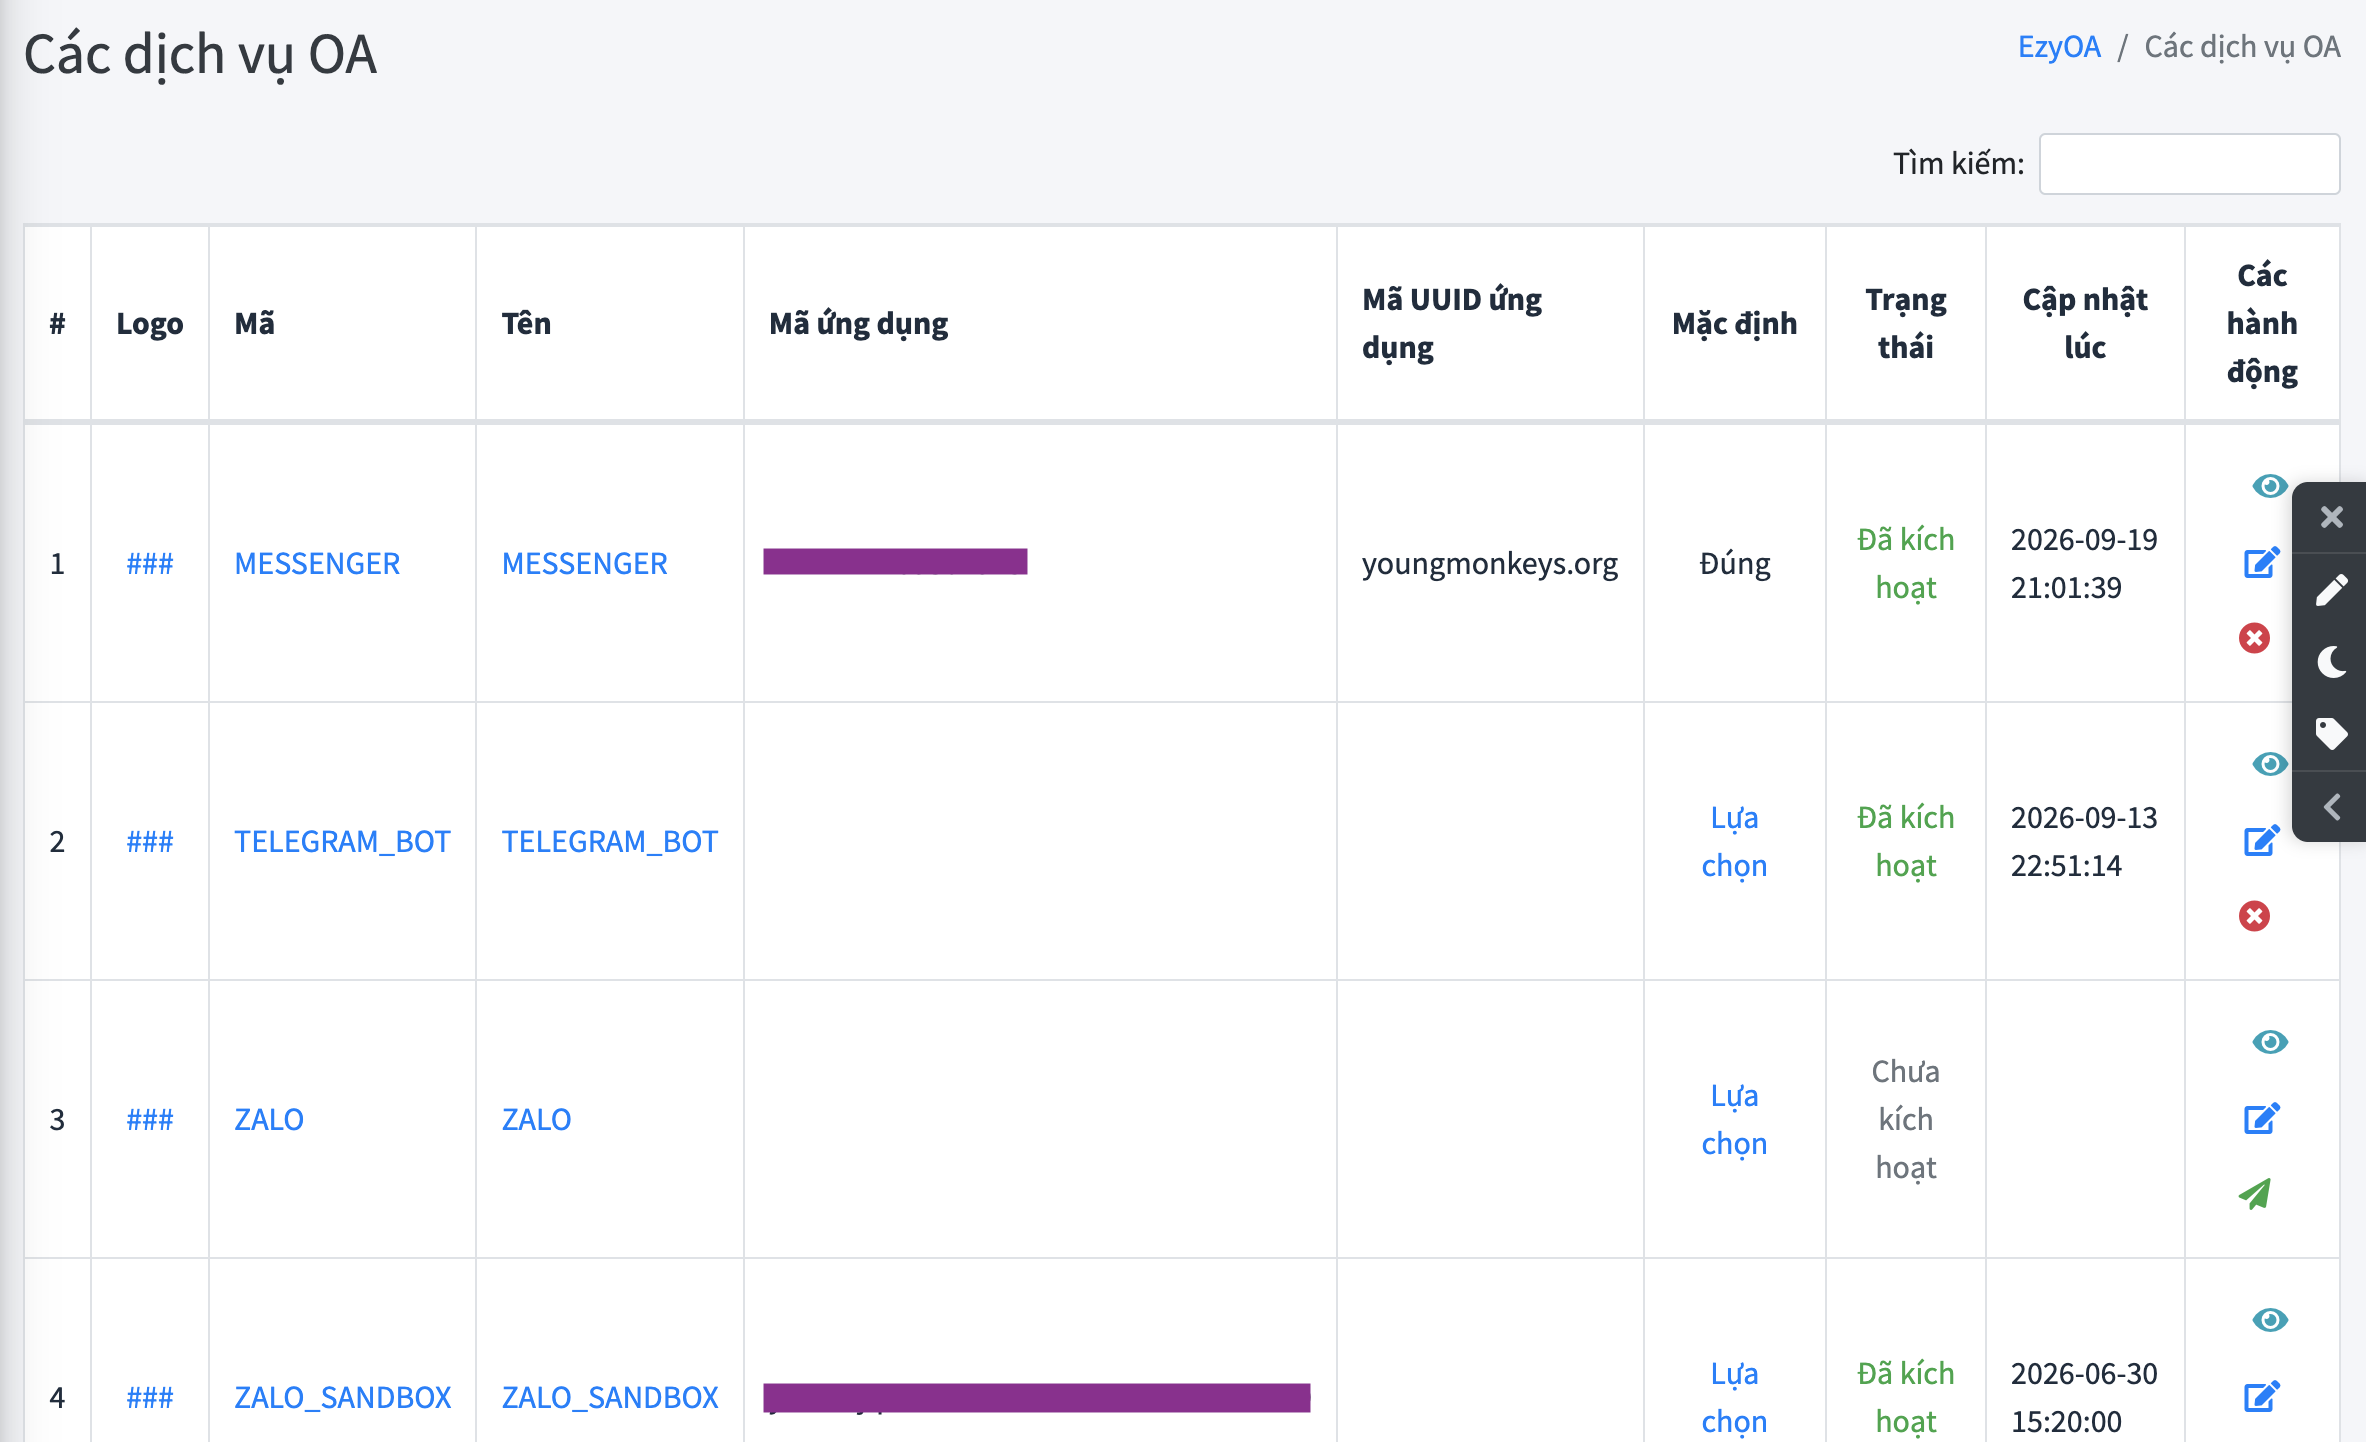2366x1442 pixels.
Task: Toggle dark mode with the moon icon
Action: pos(2331,662)
